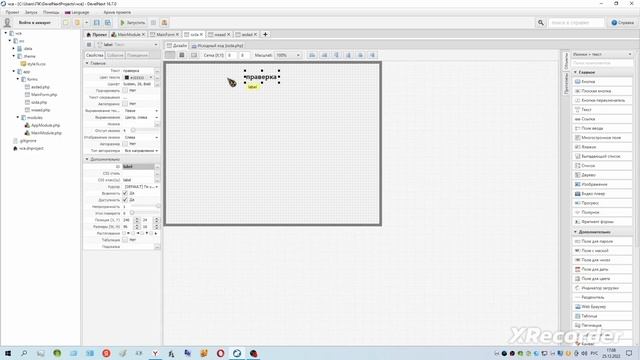Viewport: 640px width, 360px height.
Task: Switch to the MainModule editor tab
Action: click(128, 35)
